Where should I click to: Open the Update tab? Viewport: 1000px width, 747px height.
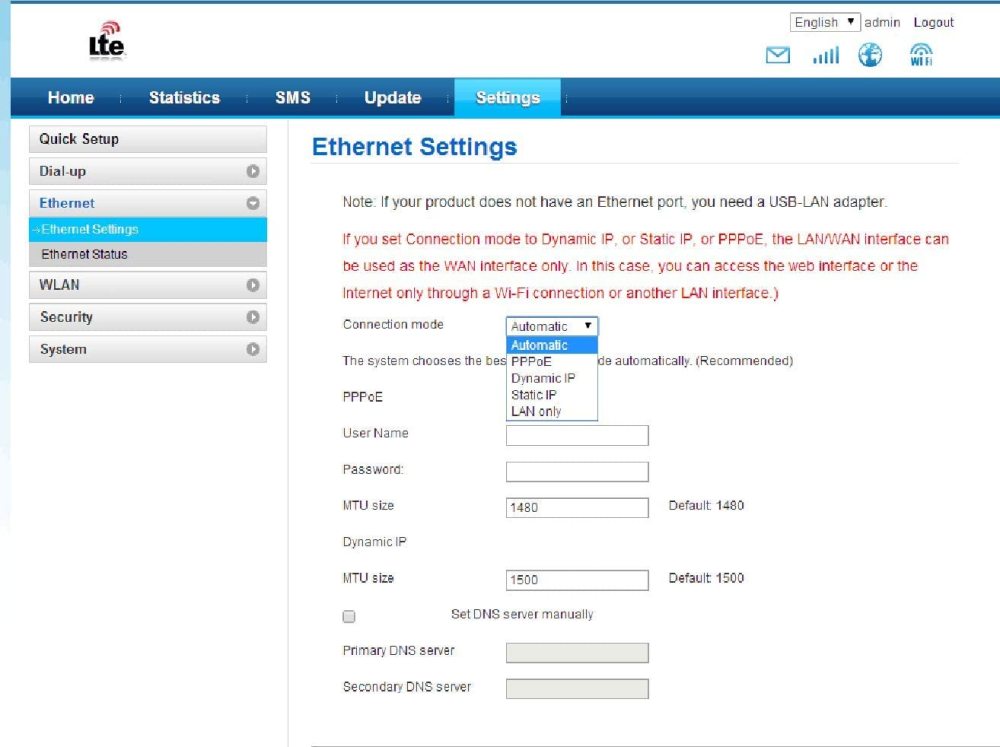click(x=392, y=97)
